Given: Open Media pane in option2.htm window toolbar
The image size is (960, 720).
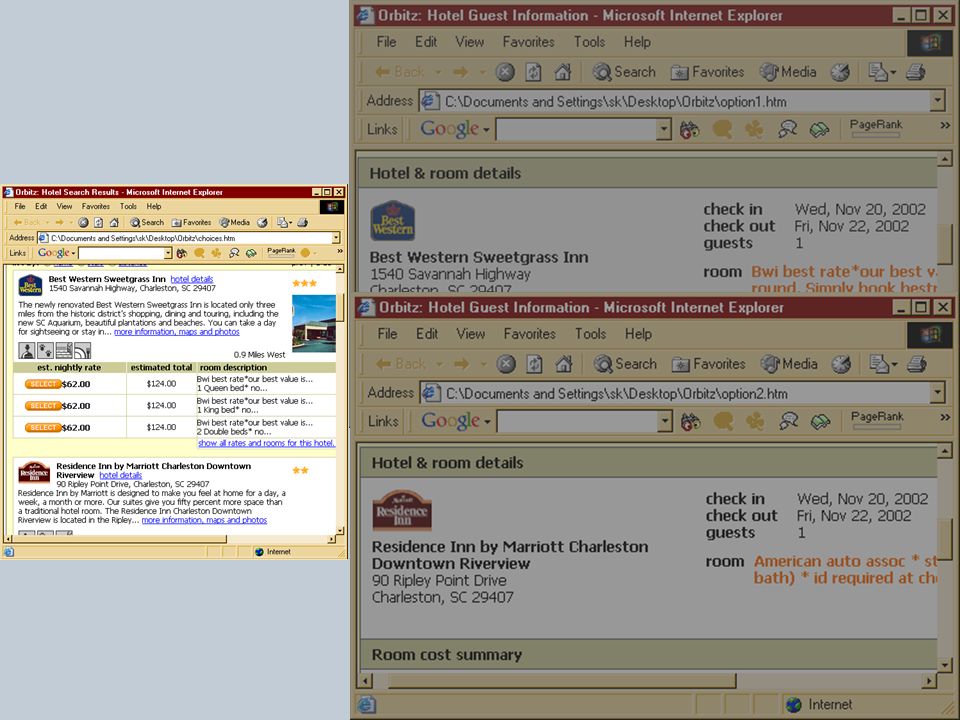Looking at the screenshot, I should 789,364.
